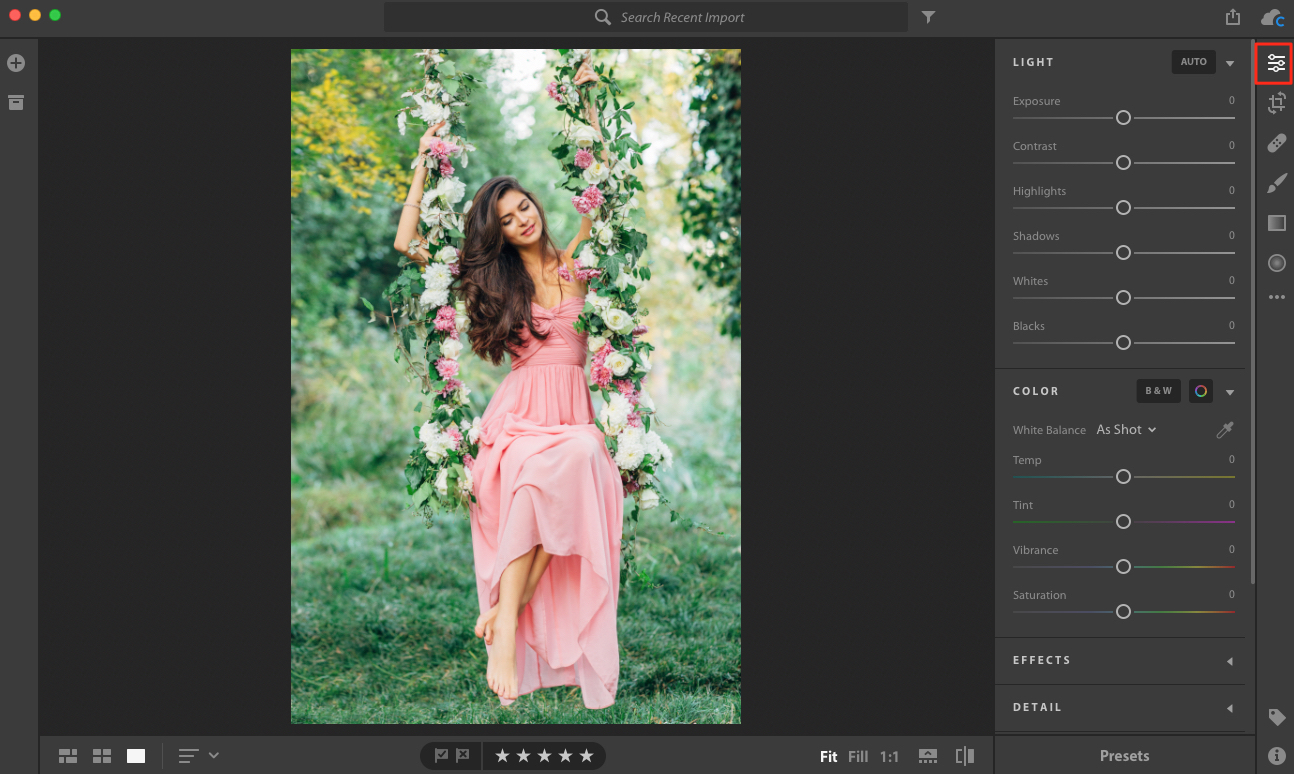The width and height of the screenshot is (1294, 774).
Task: Pick the White Balance eyedropper selector
Action: (1224, 430)
